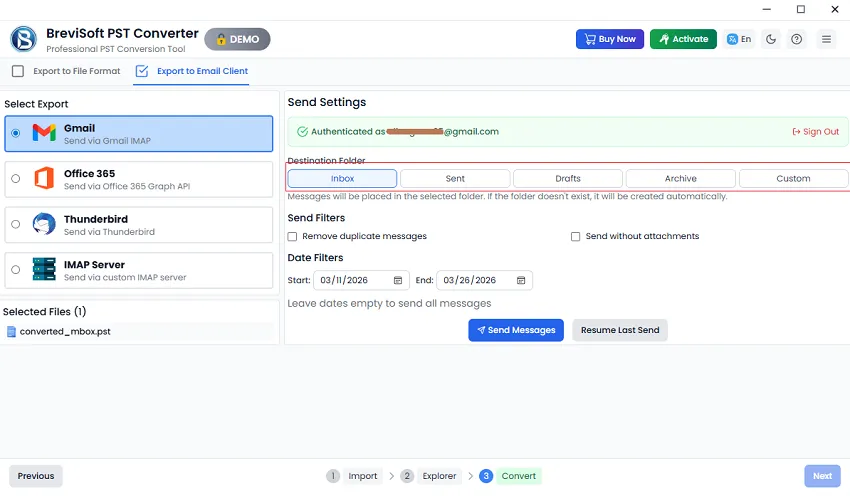This screenshot has height=496, width=850.
Task: Click the Office 365 logo icon
Action: pos(44,179)
